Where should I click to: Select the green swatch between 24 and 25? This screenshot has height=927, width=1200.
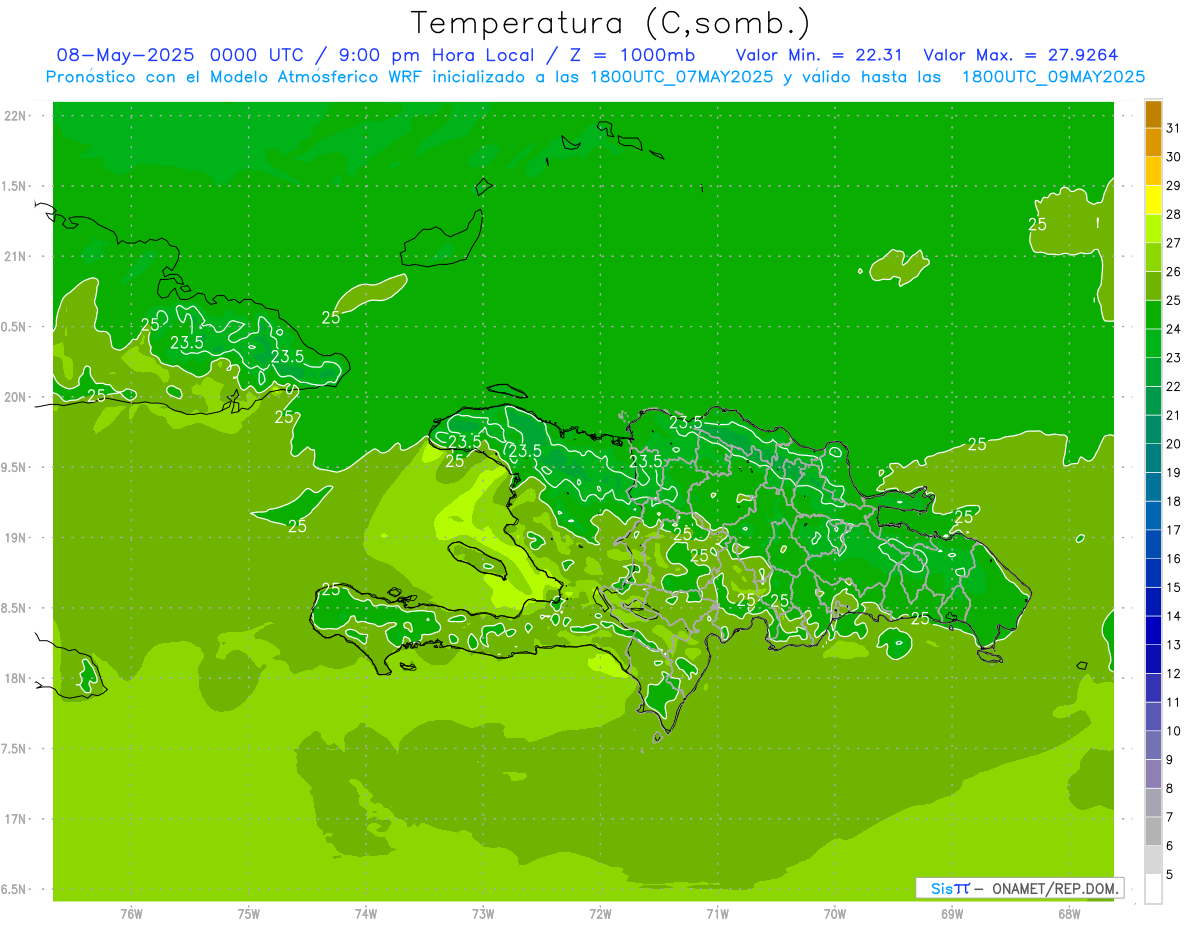click(x=1153, y=314)
